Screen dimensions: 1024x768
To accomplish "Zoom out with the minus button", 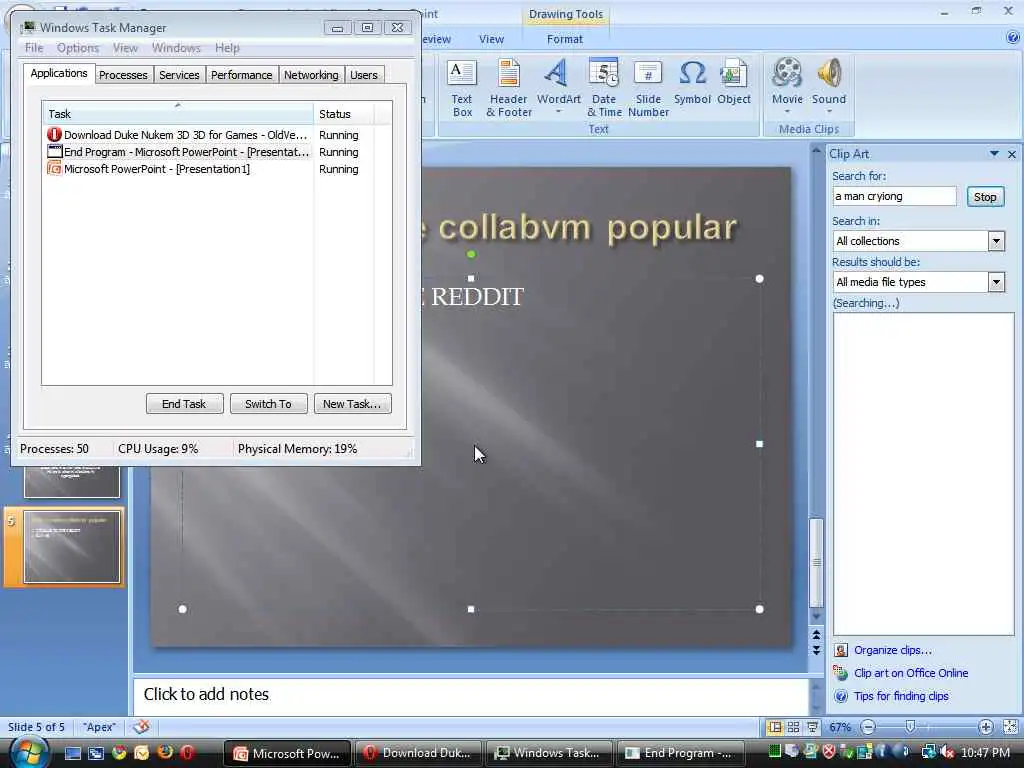I will [x=868, y=727].
